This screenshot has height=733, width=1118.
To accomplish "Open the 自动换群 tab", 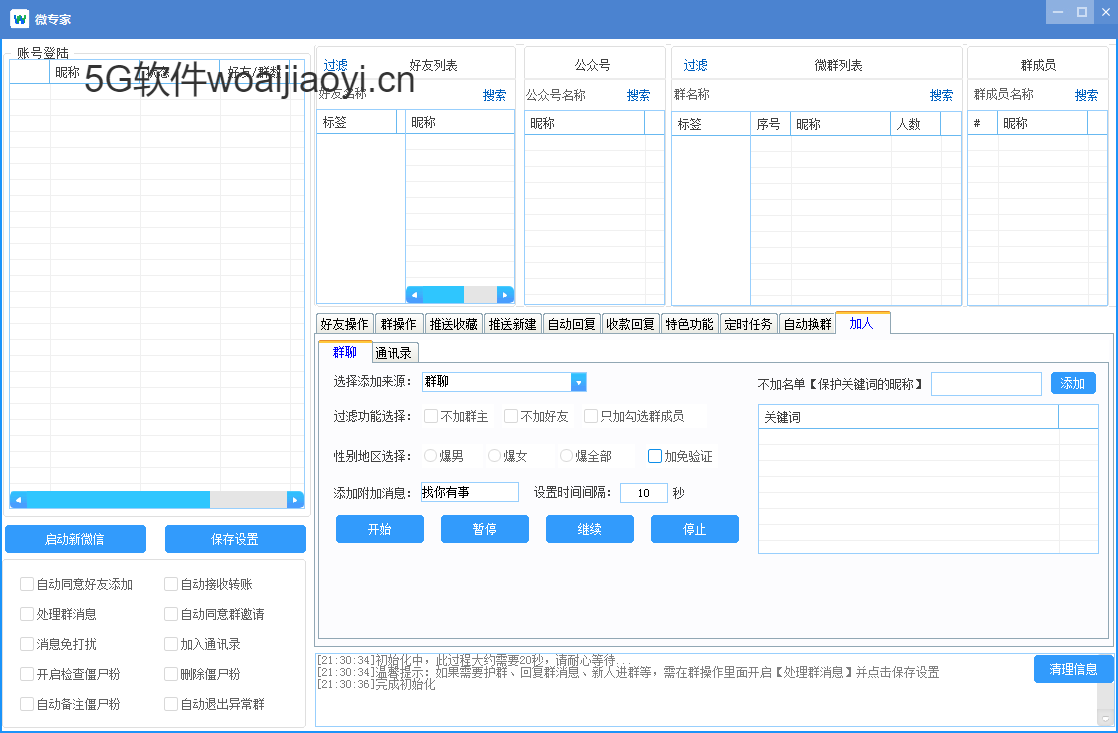I will pyautogui.click(x=807, y=324).
